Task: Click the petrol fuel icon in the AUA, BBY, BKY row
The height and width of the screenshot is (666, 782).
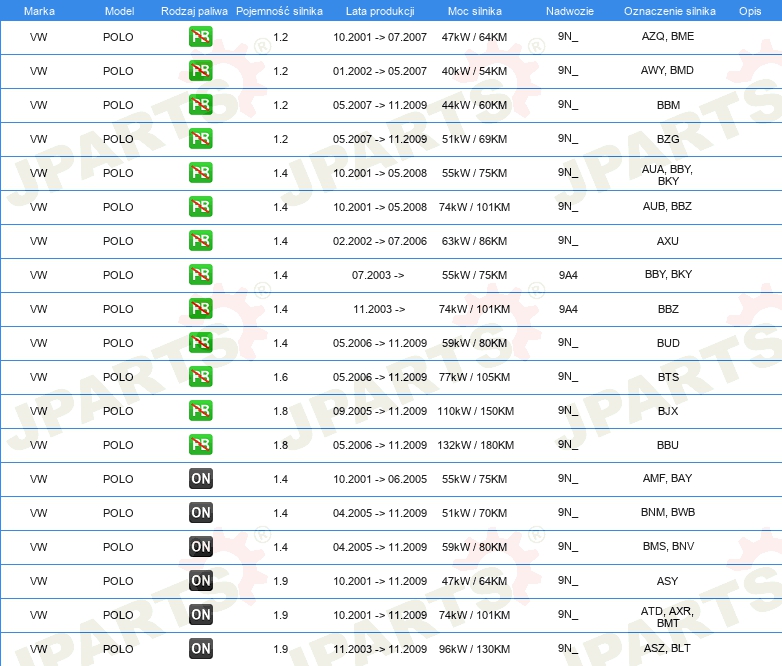Action: pyautogui.click(x=200, y=173)
